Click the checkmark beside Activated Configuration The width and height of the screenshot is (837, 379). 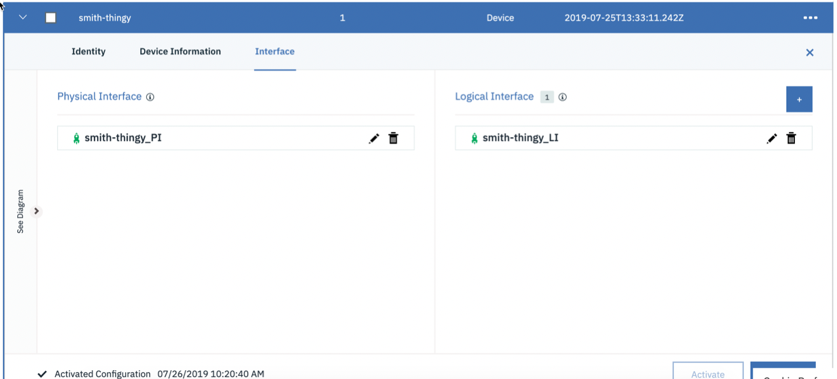pos(43,374)
